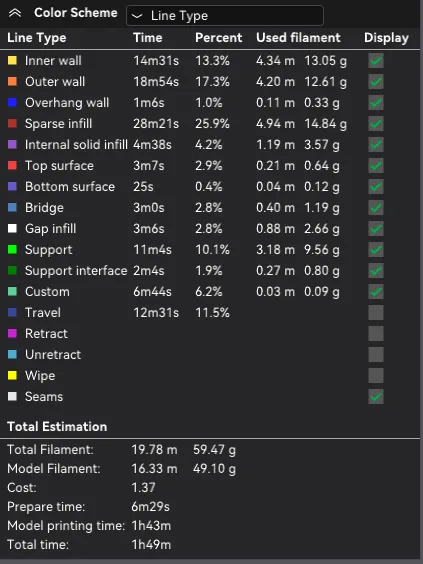Click the Time column header

coord(147,38)
